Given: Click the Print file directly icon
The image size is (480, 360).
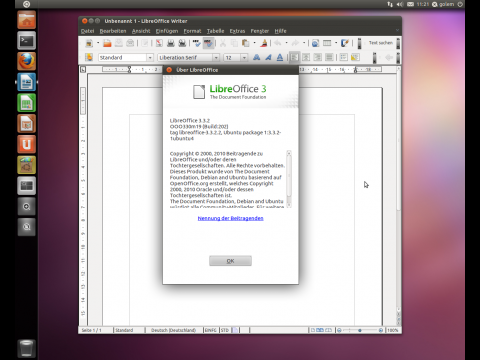Looking at the screenshot, I should coord(171,43).
